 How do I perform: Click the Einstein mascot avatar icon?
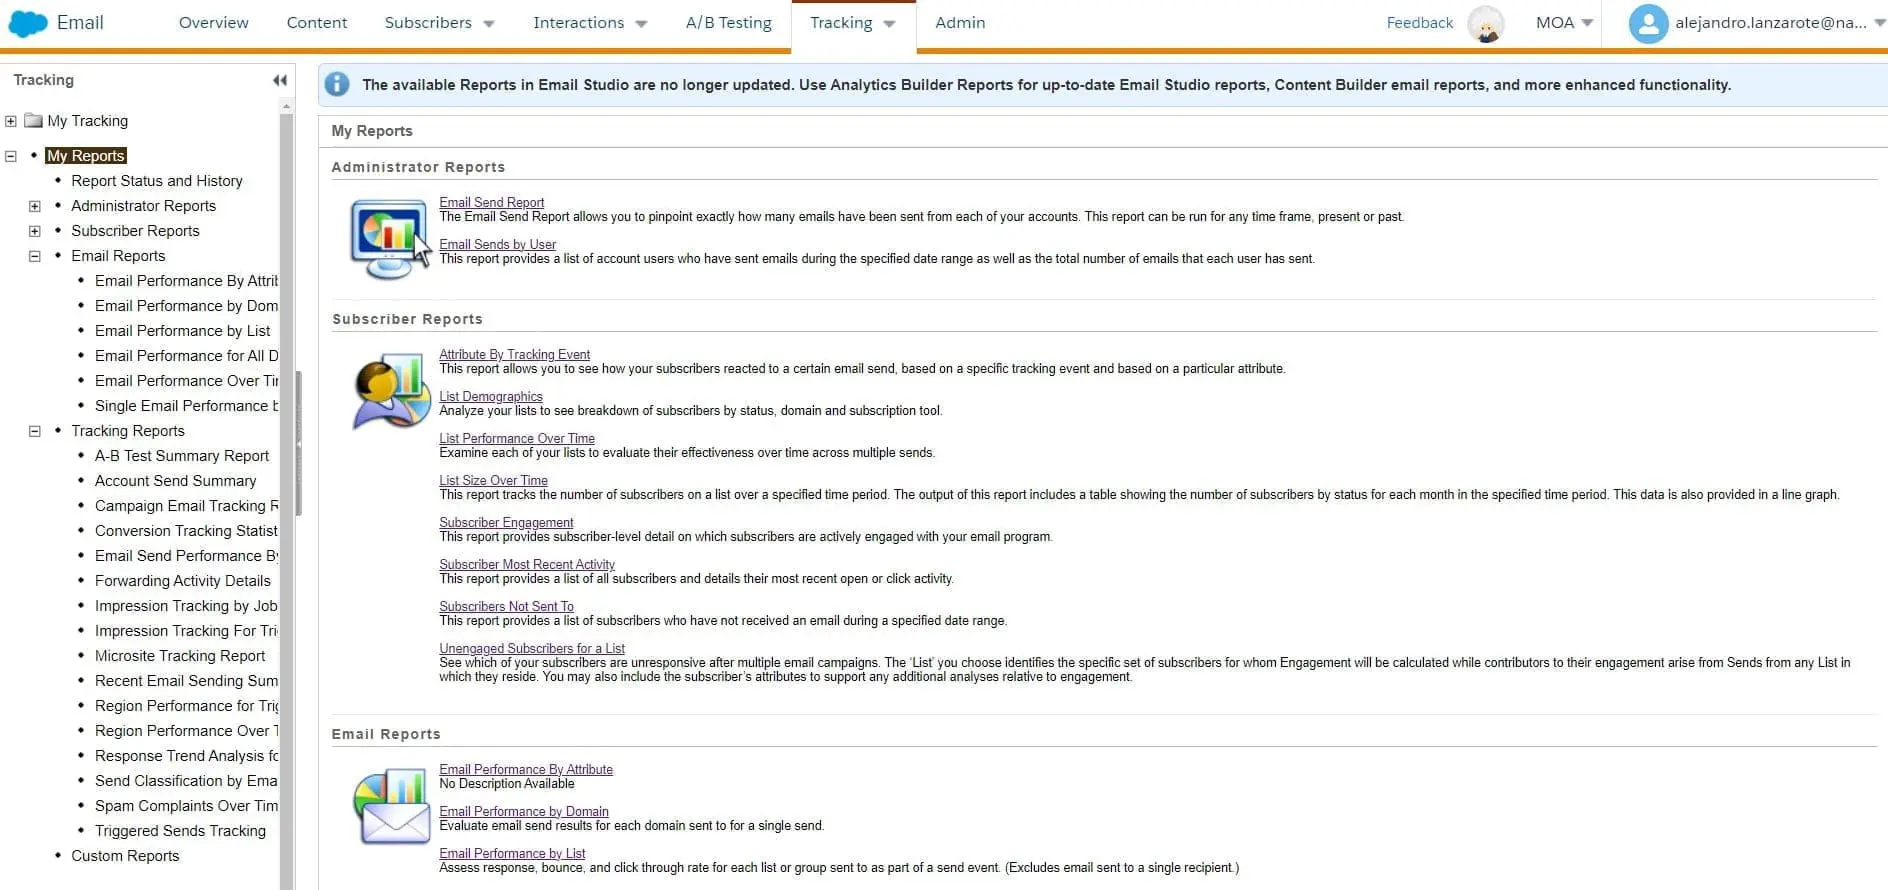coord(1485,24)
